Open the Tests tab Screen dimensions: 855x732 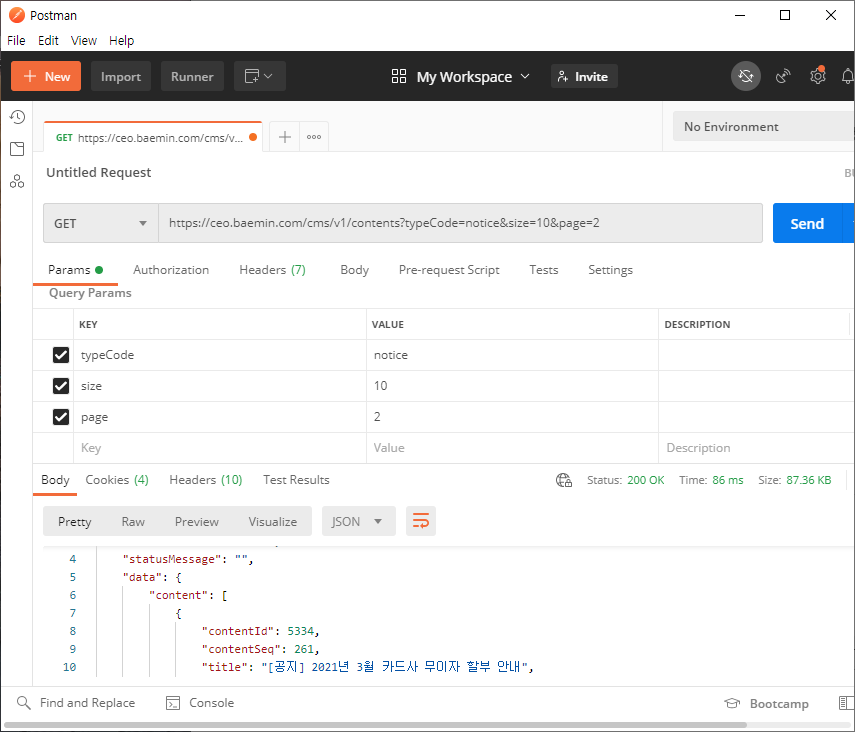pyautogui.click(x=544, y=270)
